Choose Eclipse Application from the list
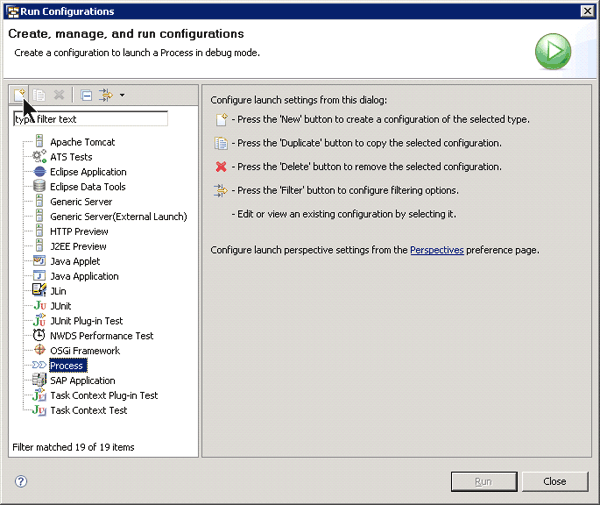Screen dimensions: 600x505 88,172
